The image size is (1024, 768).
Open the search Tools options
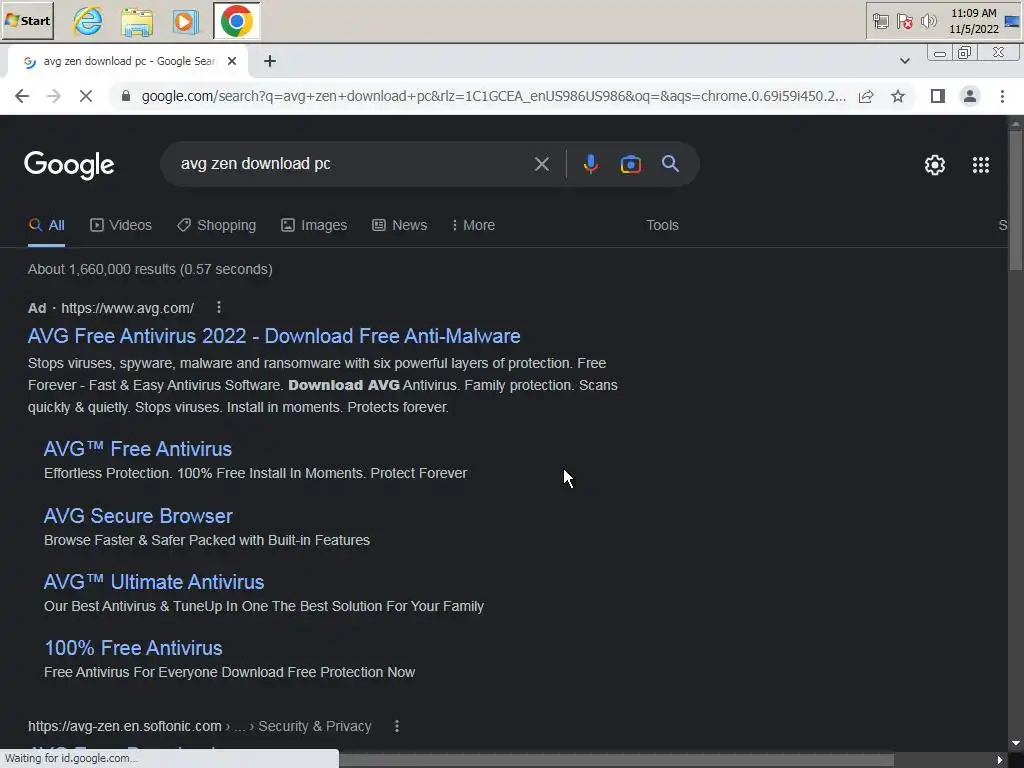coord(662,225)
